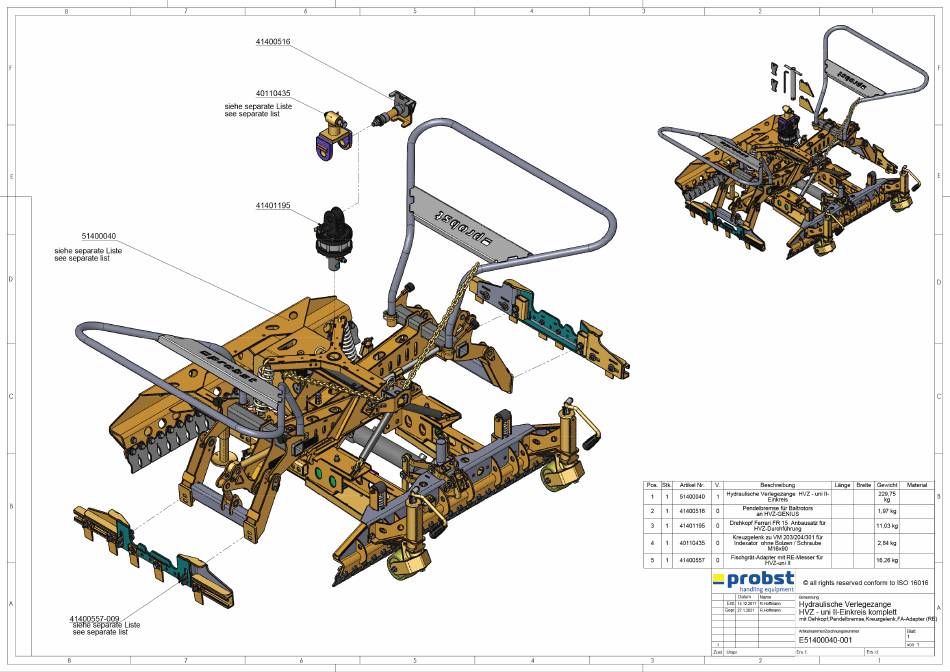This screenshot has width=950, height=672.
Task: Click the ISO 16016 copyright notice
Action: pyautogui.click(x=866, y=582)
